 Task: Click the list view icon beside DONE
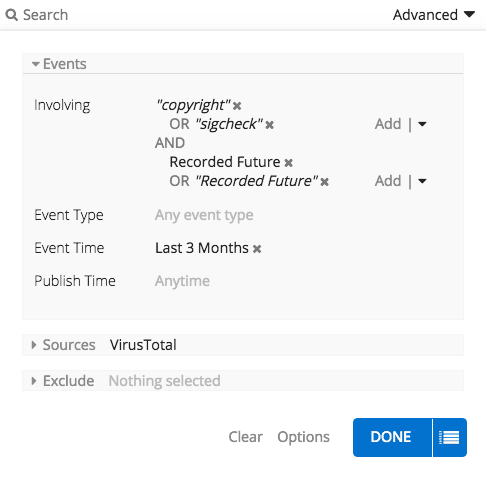(x=449, y=437)
